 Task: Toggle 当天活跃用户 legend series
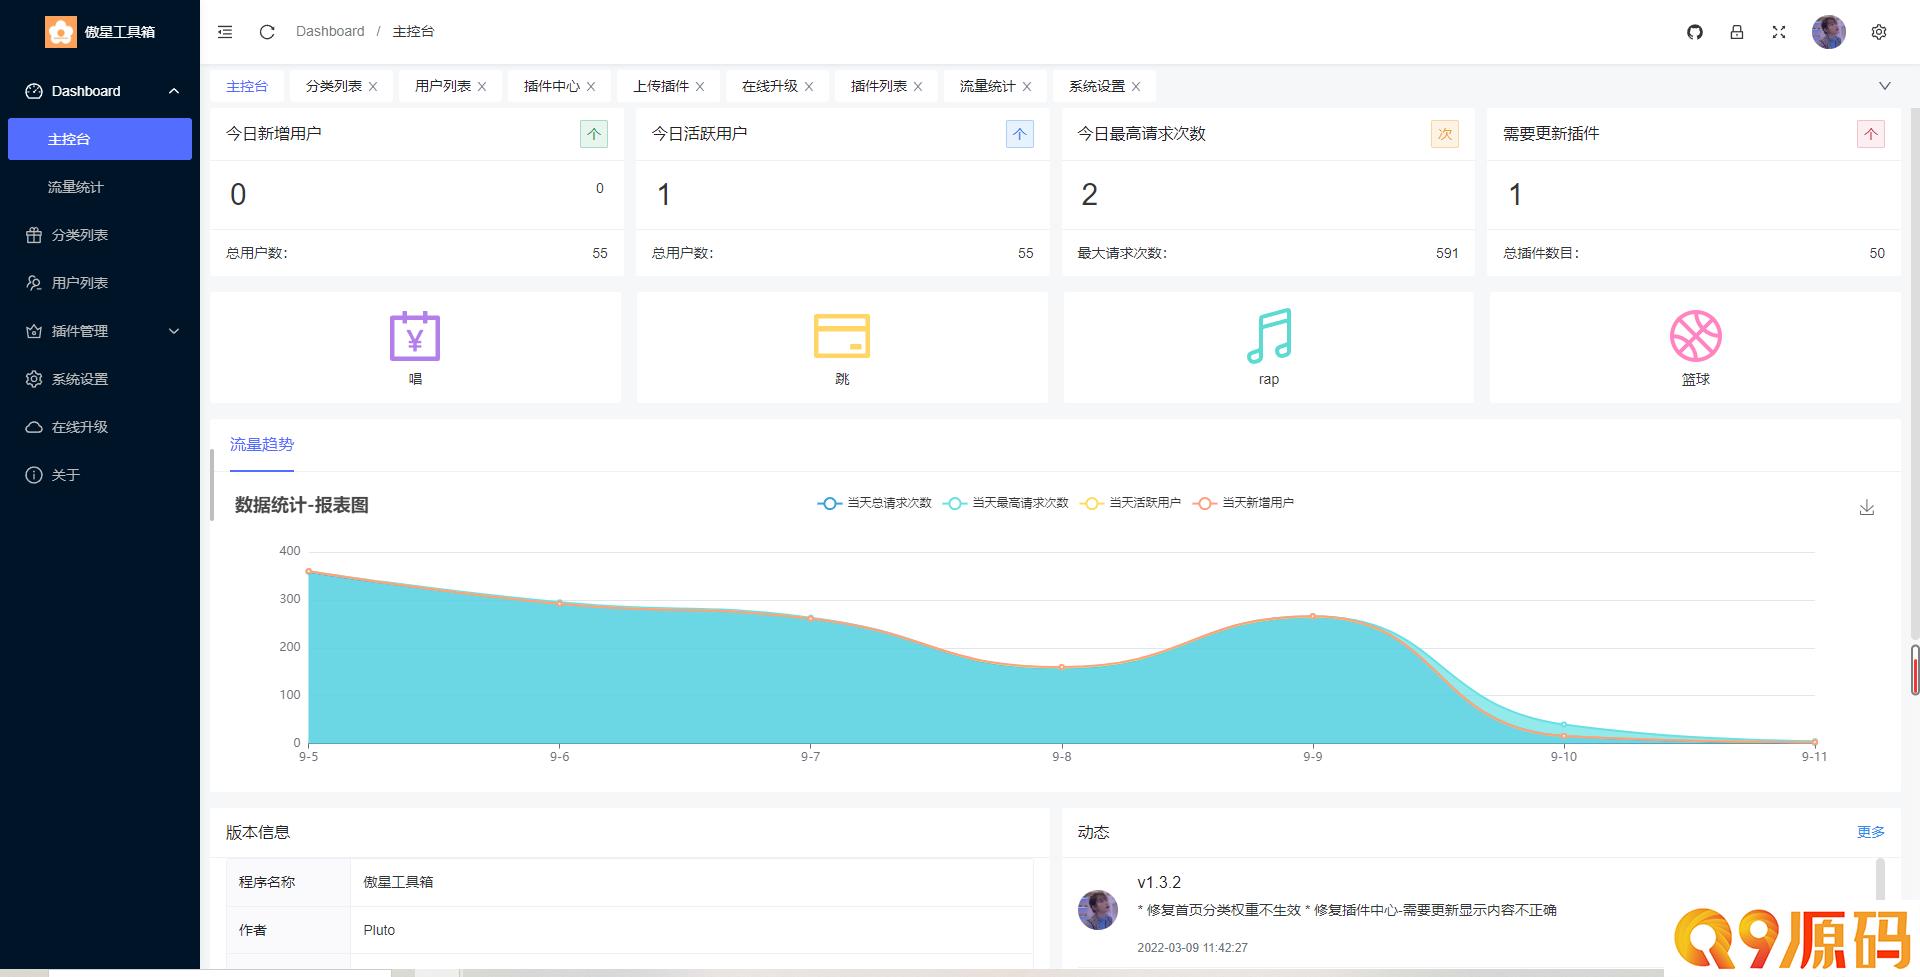[1131, 503]
